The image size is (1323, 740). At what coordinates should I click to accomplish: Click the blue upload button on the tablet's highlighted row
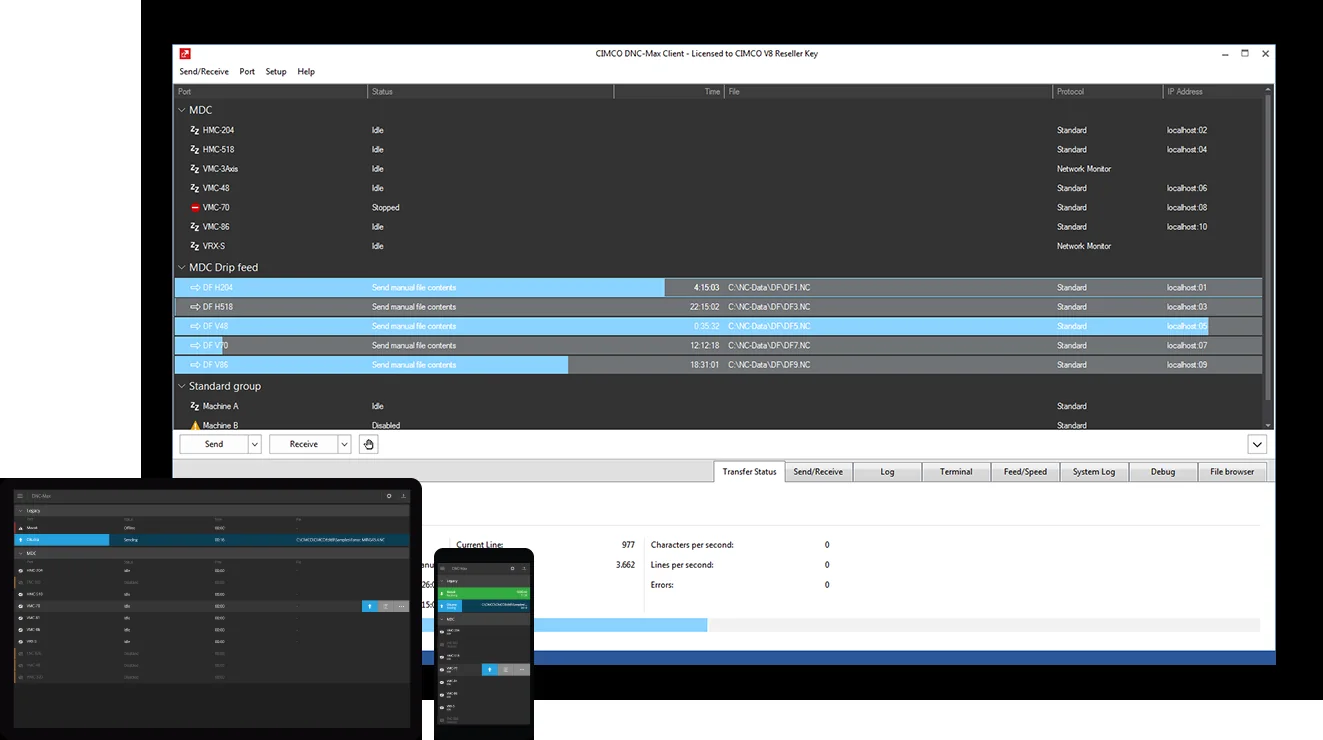coord(370,606)
